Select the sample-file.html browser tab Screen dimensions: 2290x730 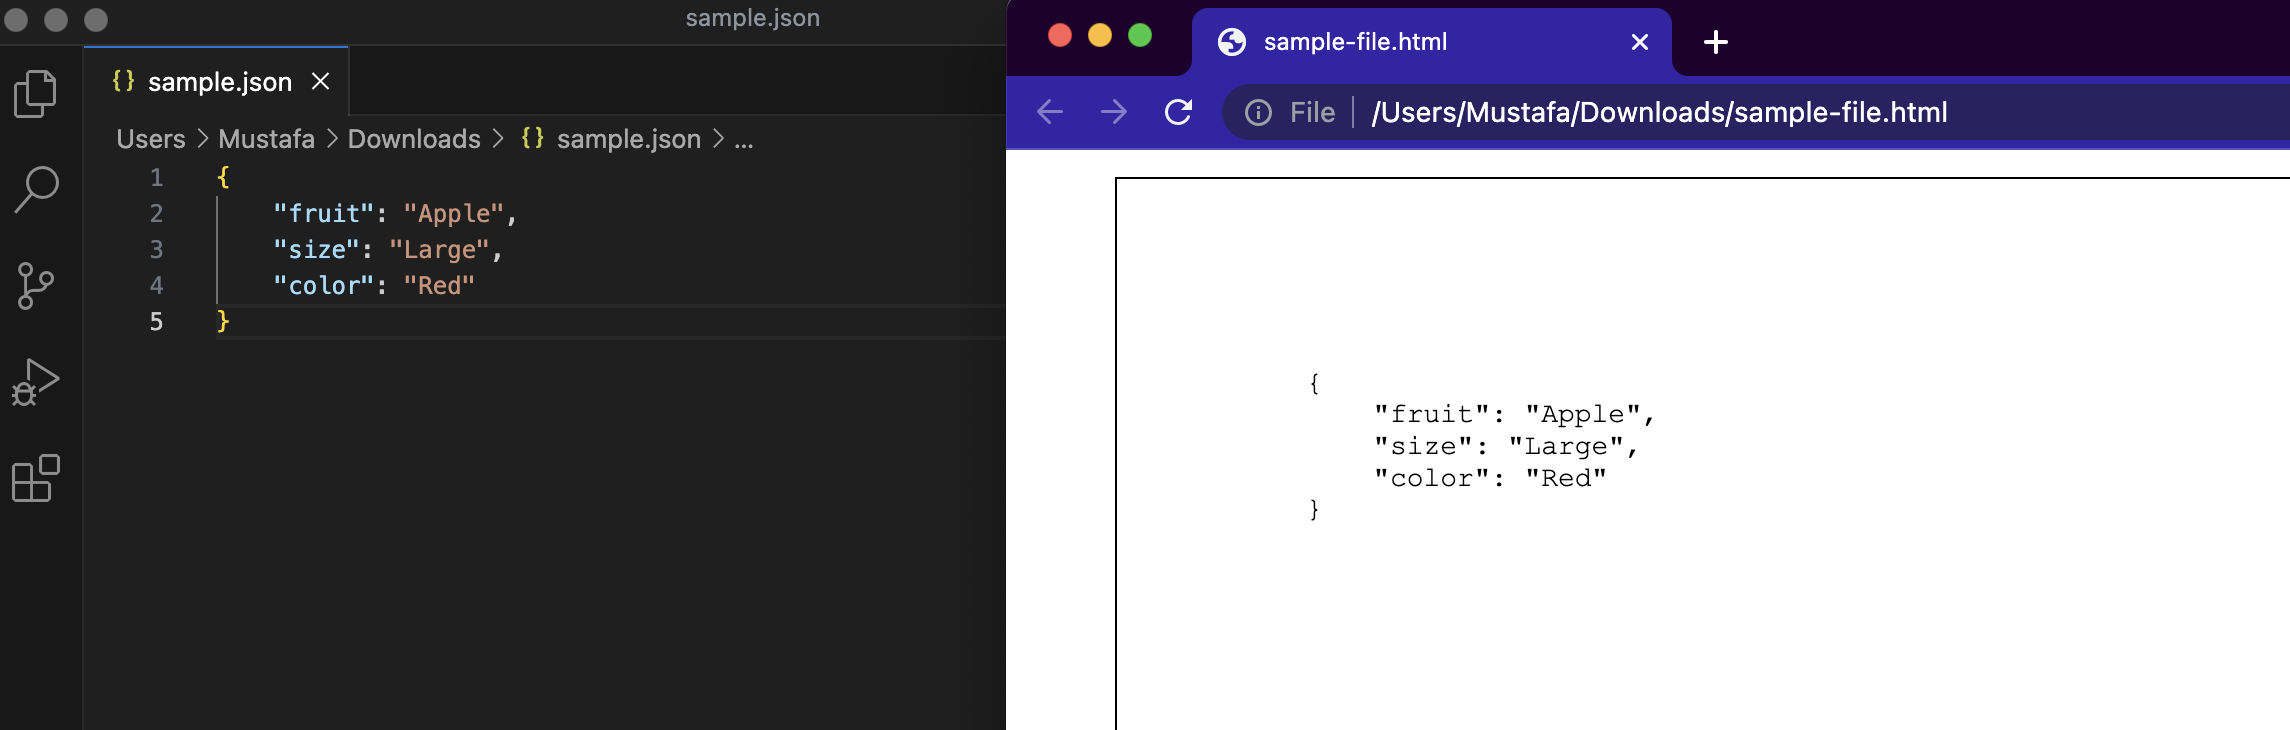(x=1430, y=42)
